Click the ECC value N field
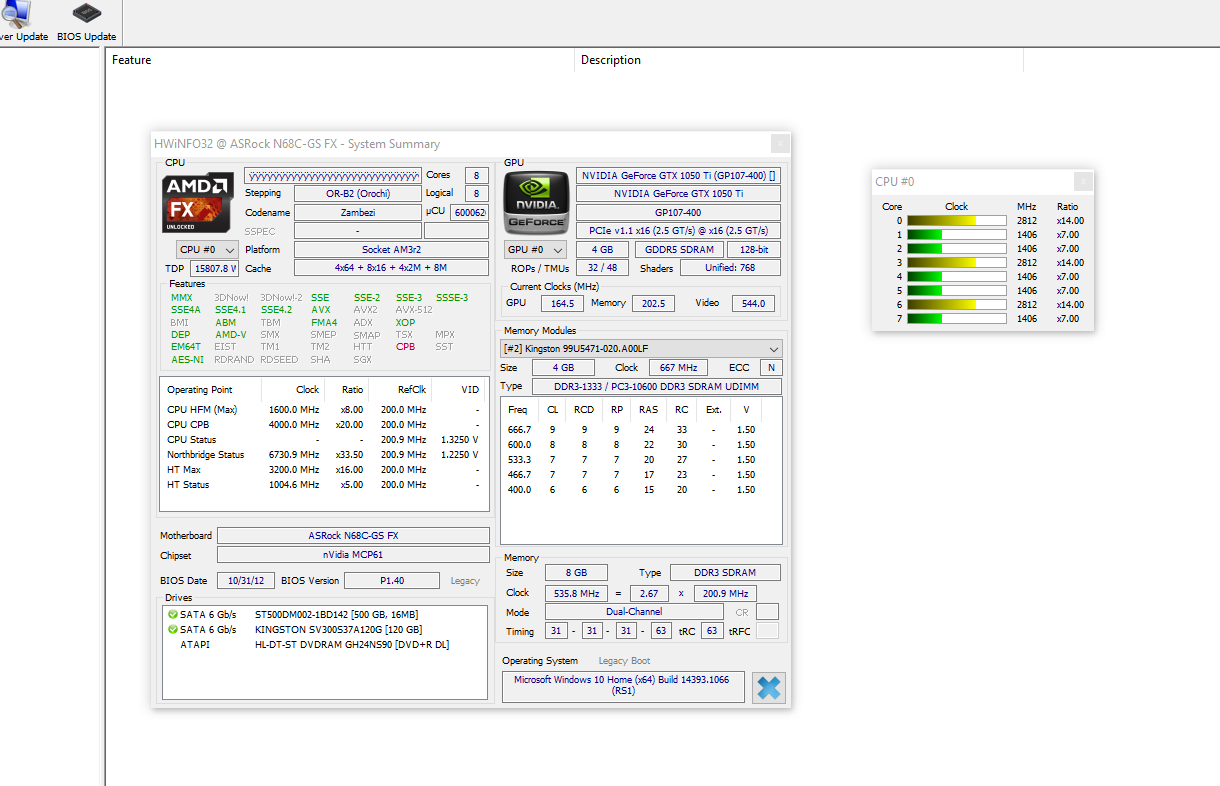 (771, 368)
